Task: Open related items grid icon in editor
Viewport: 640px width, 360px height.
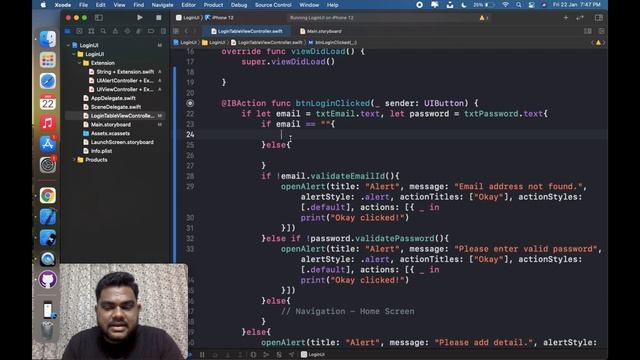Action: [x=176, y=31]
